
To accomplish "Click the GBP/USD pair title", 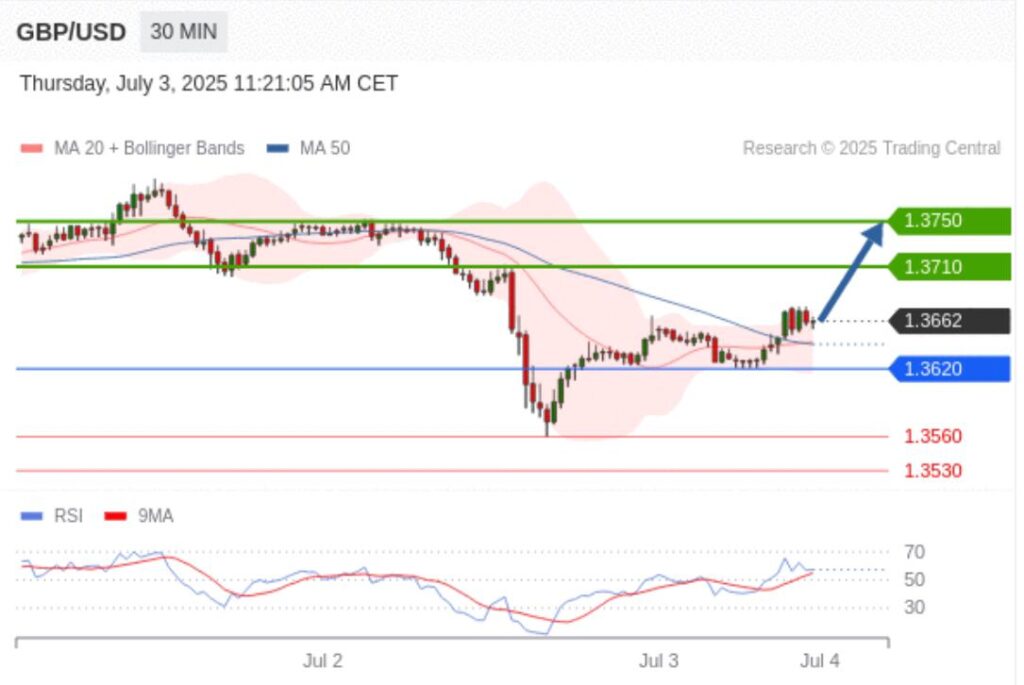I will pos(71,32).
